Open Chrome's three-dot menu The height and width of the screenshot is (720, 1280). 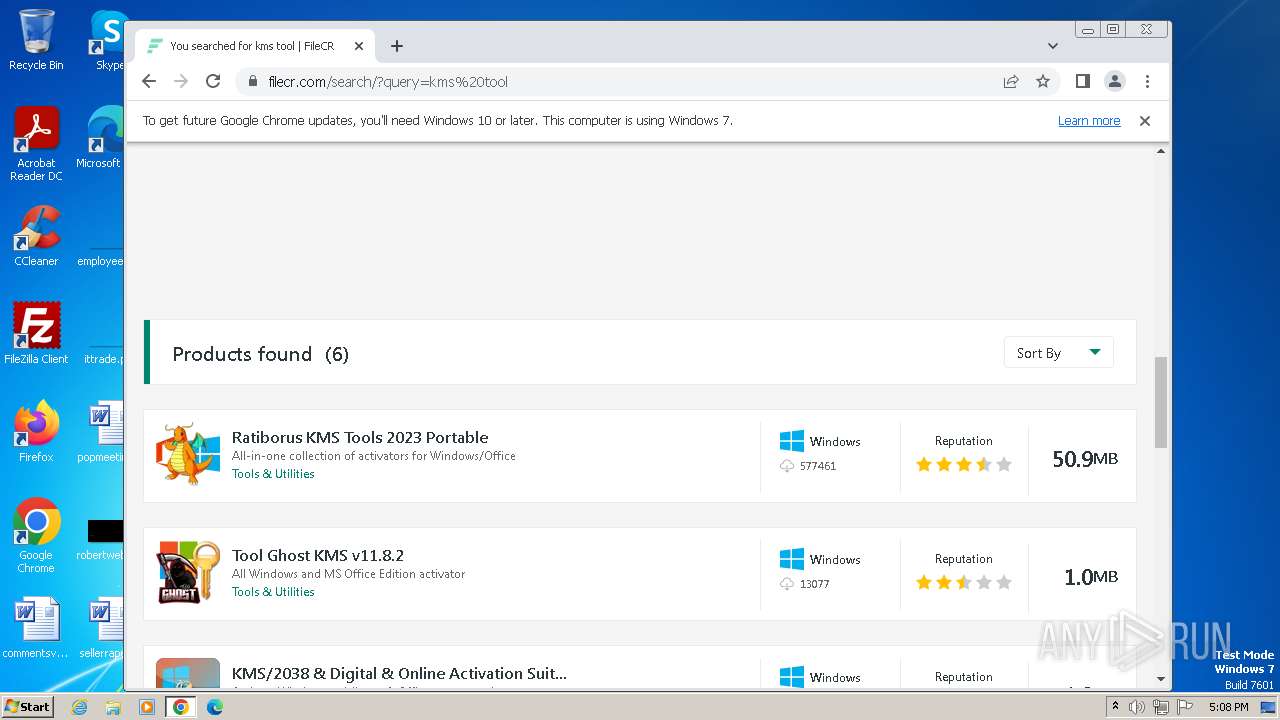[1147, 81]
